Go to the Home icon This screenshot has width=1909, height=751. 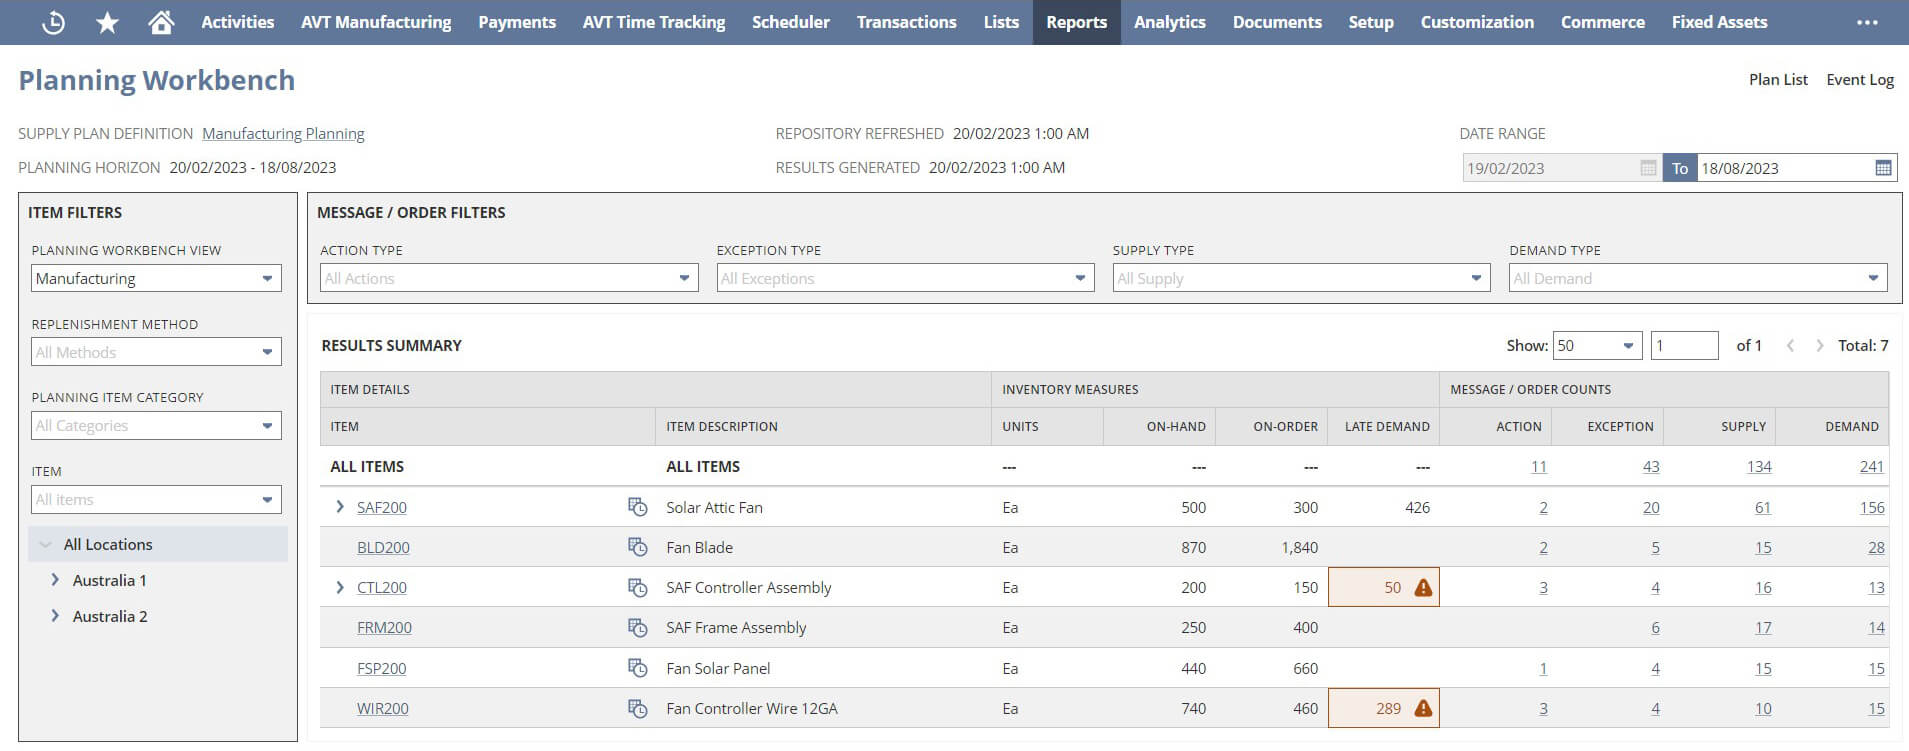[161, 22]
